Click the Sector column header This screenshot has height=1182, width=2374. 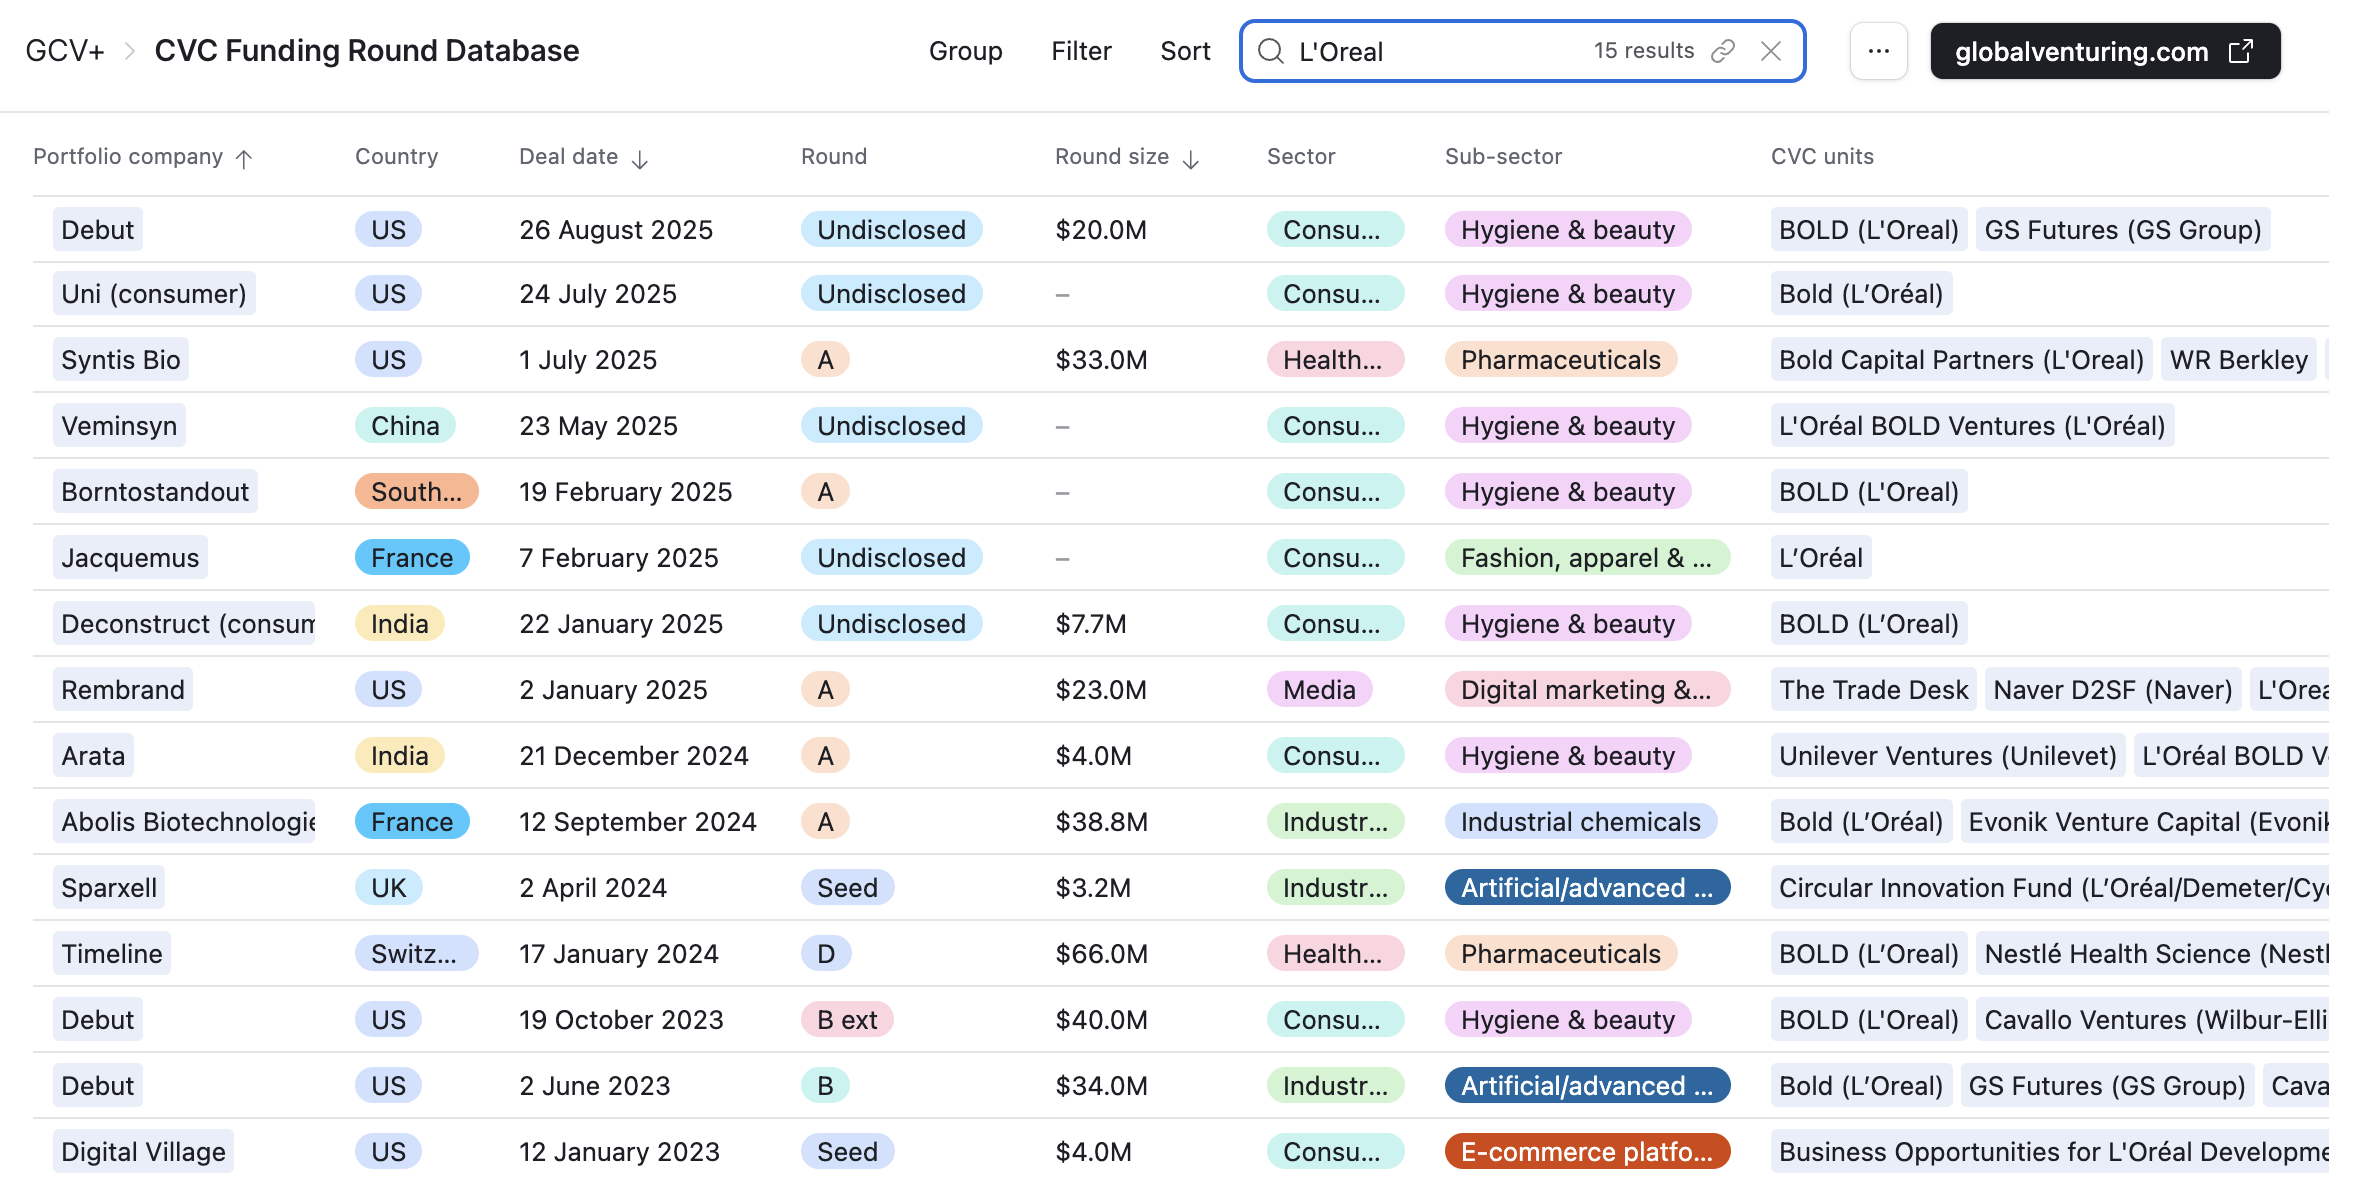point(1300,156)
